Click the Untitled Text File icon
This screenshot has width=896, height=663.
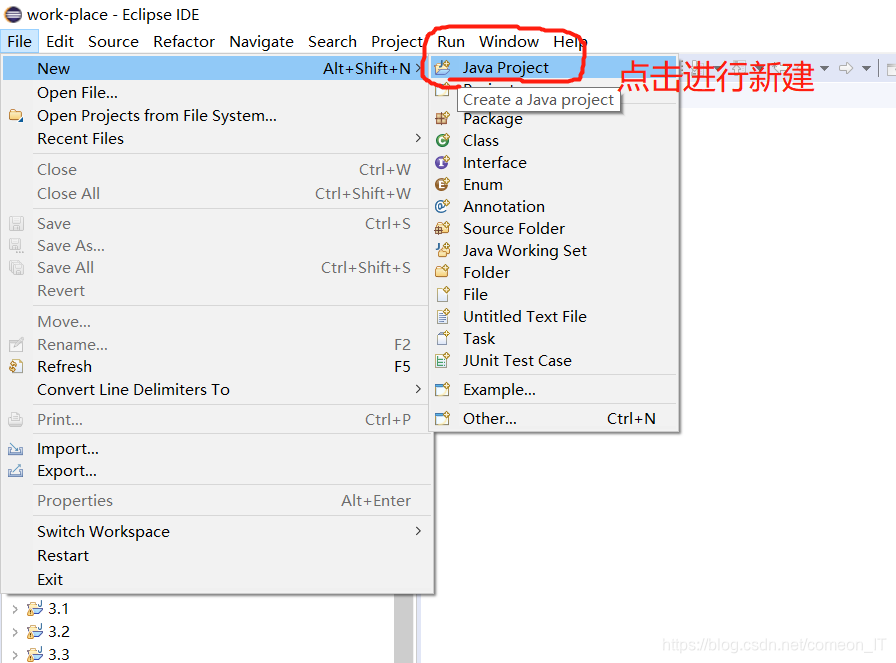442,316
